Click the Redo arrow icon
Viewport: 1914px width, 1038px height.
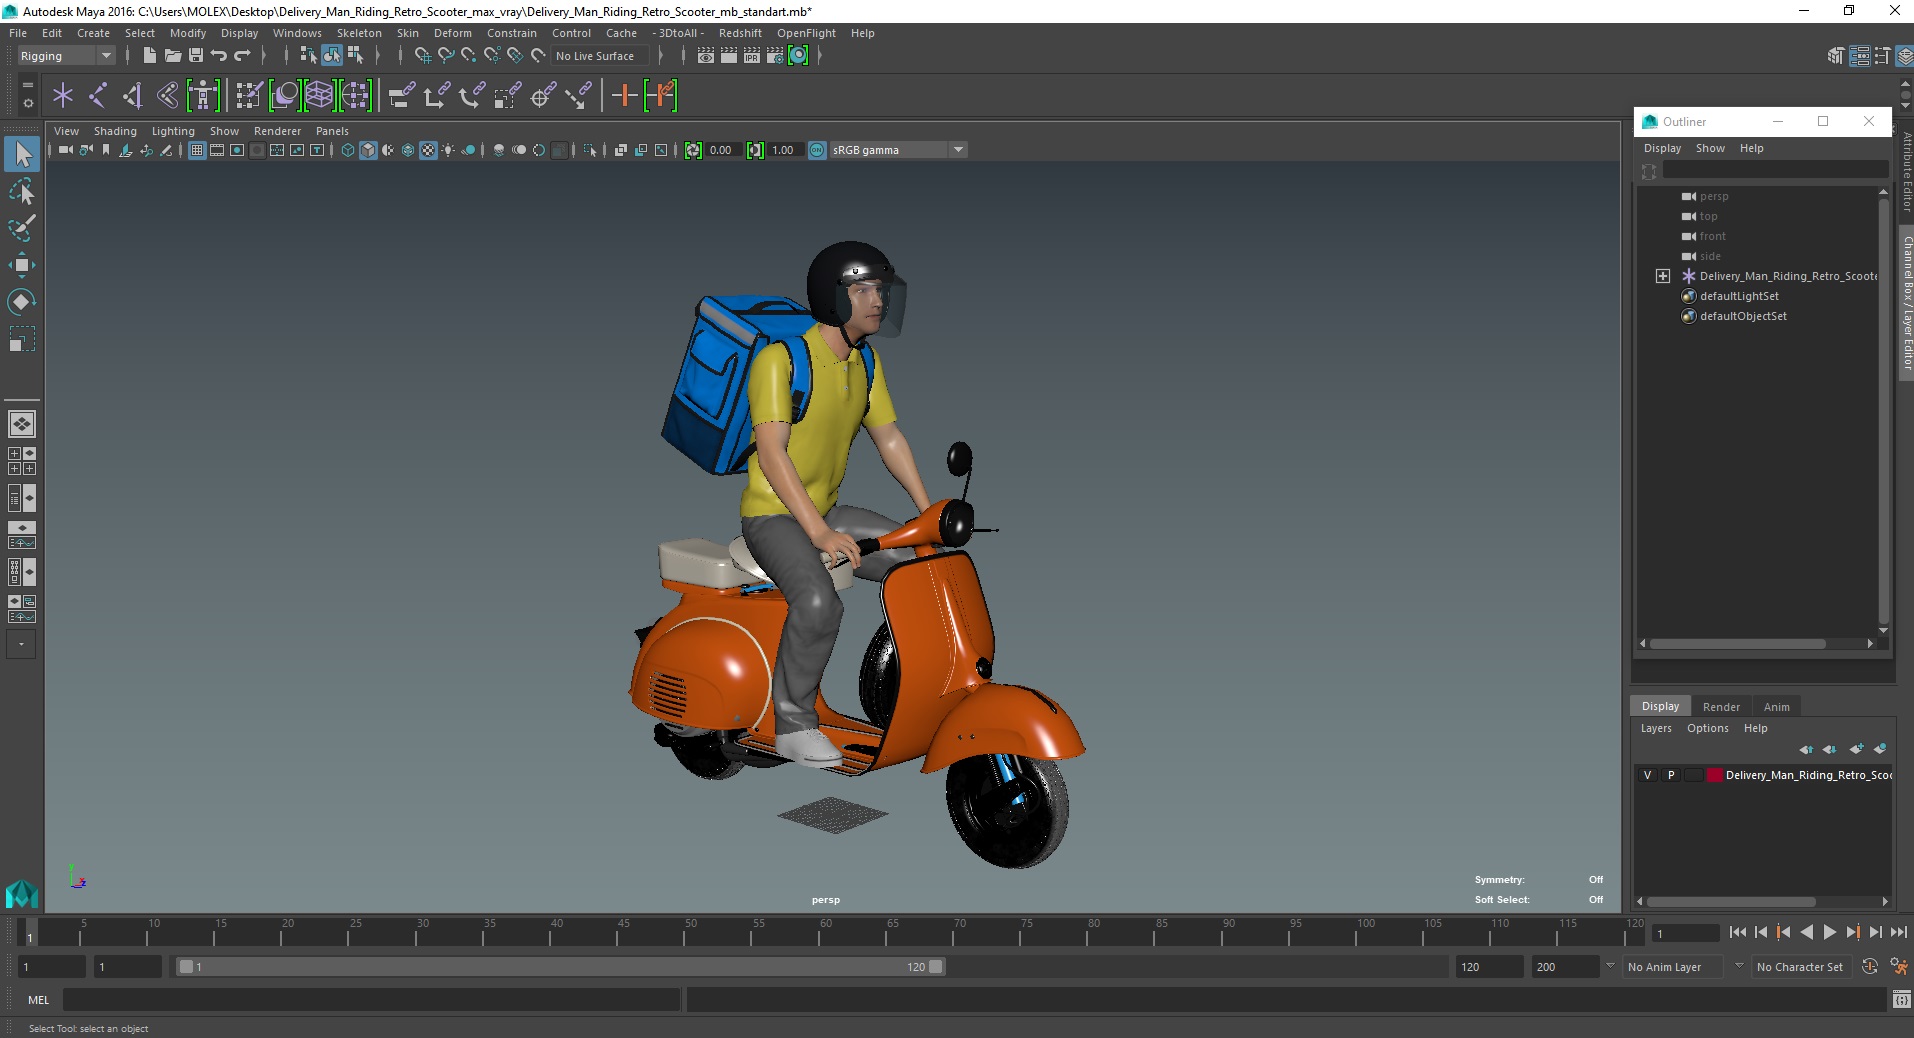[x=242, y=56]
